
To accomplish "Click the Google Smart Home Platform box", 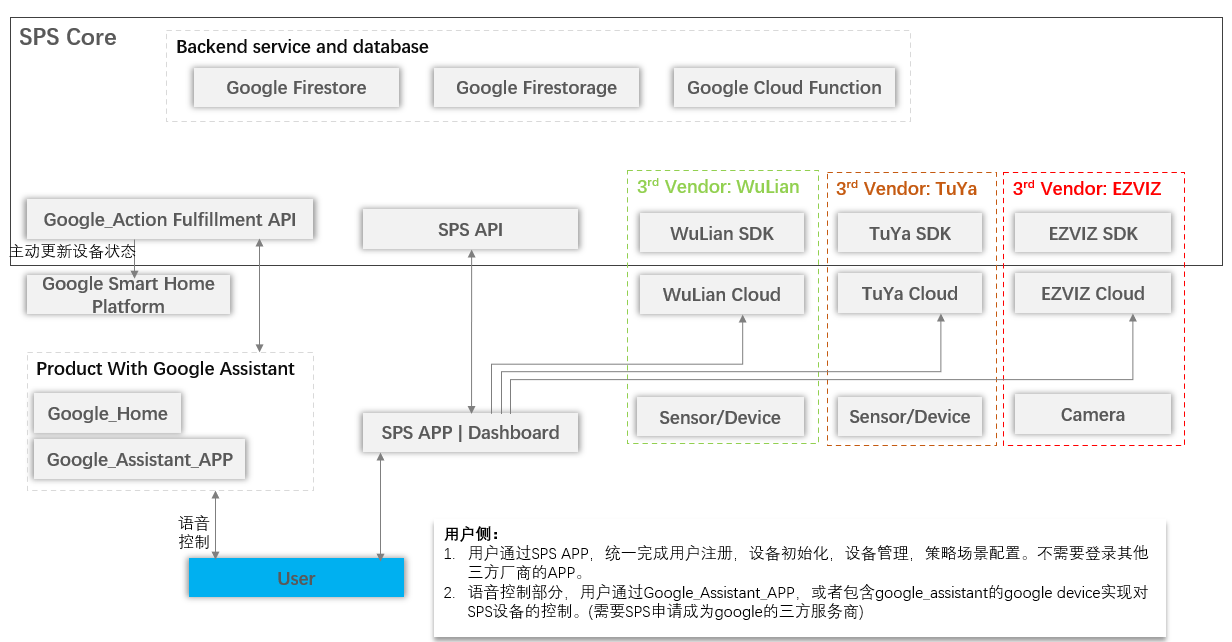I will coord(128,295).
